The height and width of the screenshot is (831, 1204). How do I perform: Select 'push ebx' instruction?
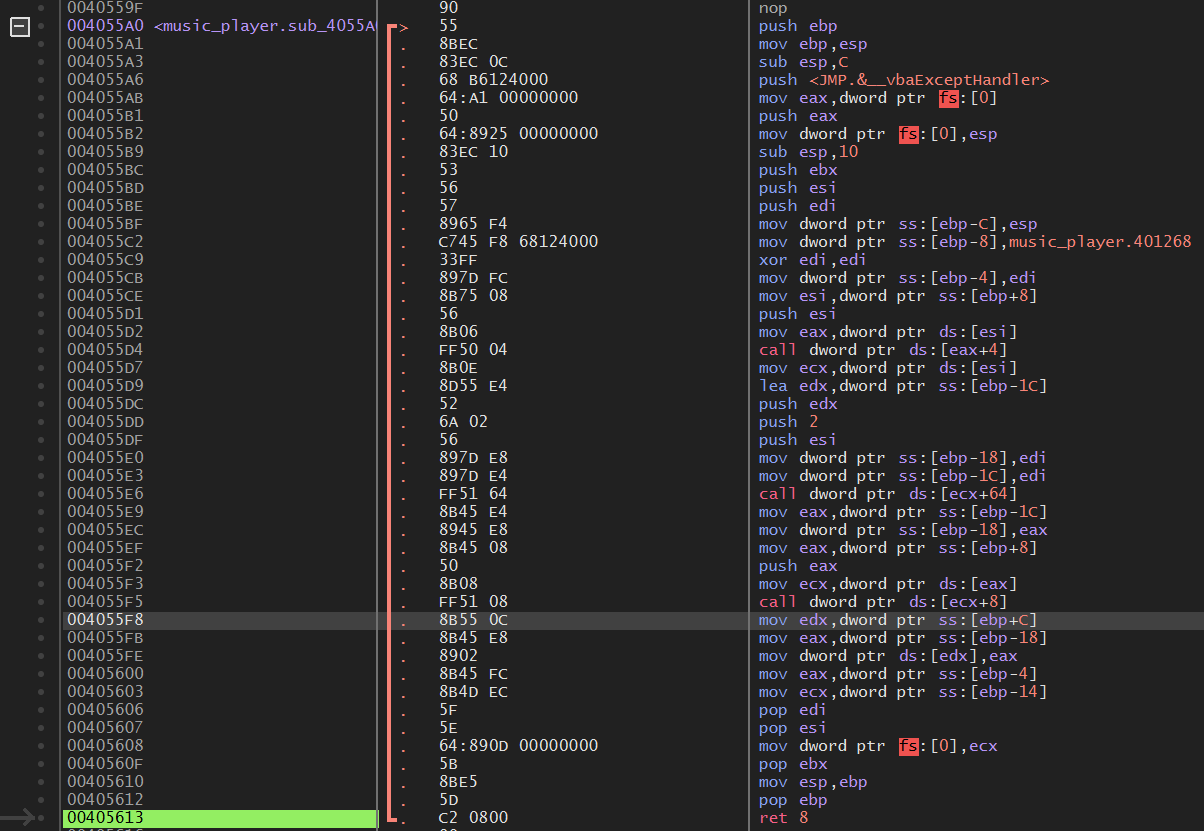tap(798, 170)
